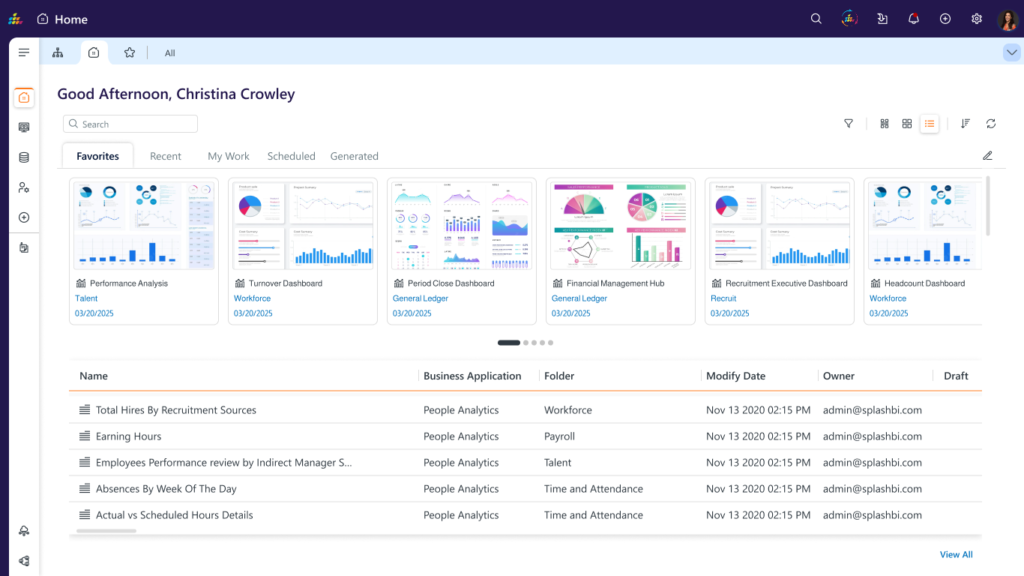1024x576 pixels.
Task: Click the View All link
Action: click(955, 554)
